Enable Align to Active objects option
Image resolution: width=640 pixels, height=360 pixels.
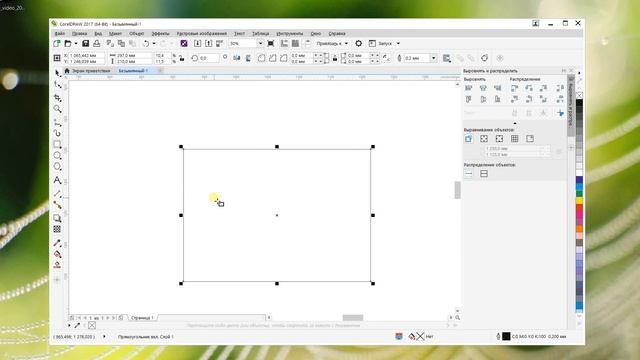(x=469, y=139)
